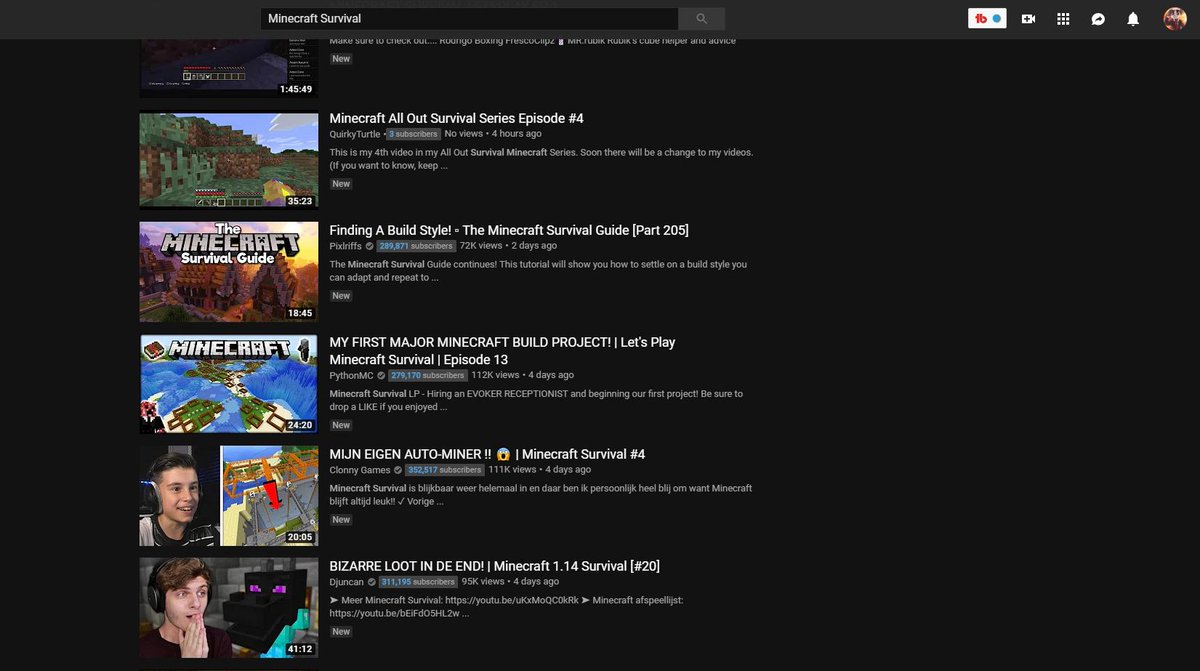Open the notifications bell
Image resolution: width=1200 pixels, height=671 pixels.
(x=1133, y=19)
